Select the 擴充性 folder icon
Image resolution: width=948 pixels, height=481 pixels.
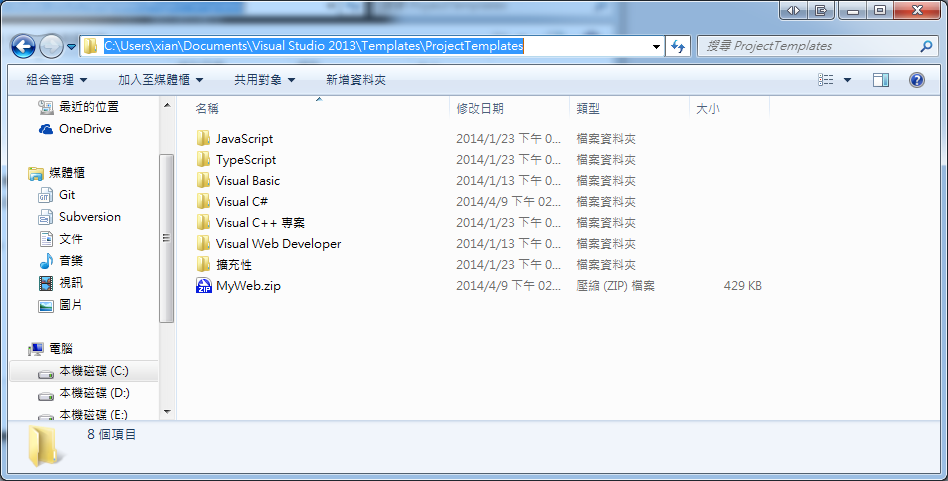(203, 265)
